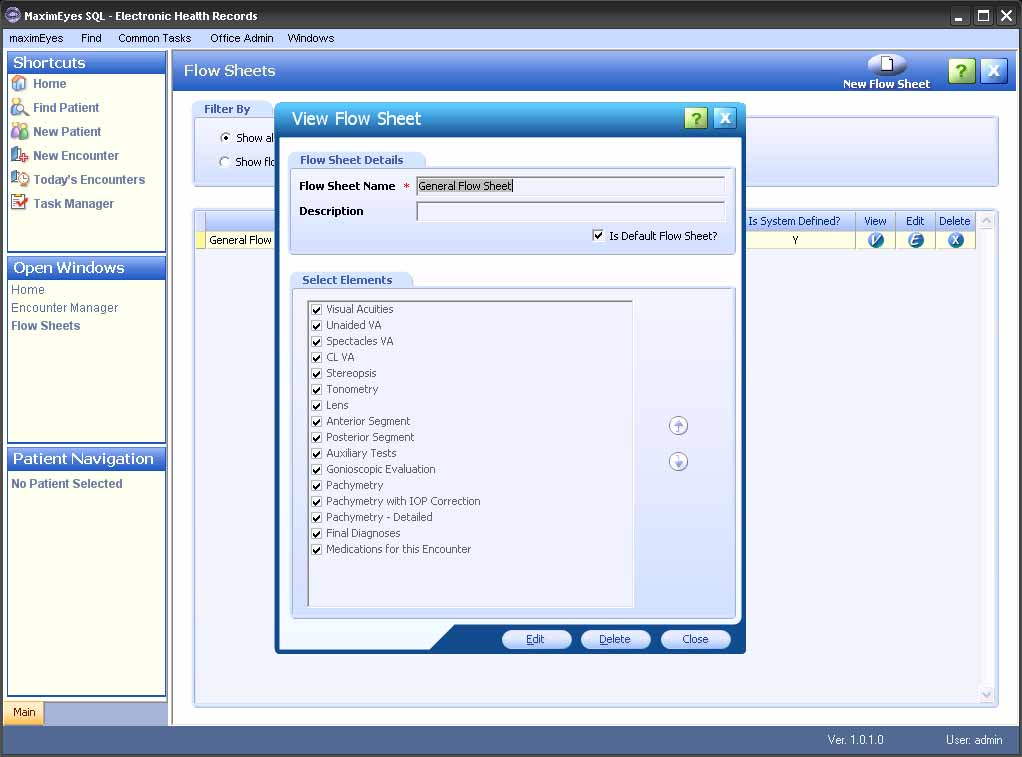Viewport: 1022px width, 757px height.
Task: Click the Close button in the dialog
Action: (x=695, y=639)
